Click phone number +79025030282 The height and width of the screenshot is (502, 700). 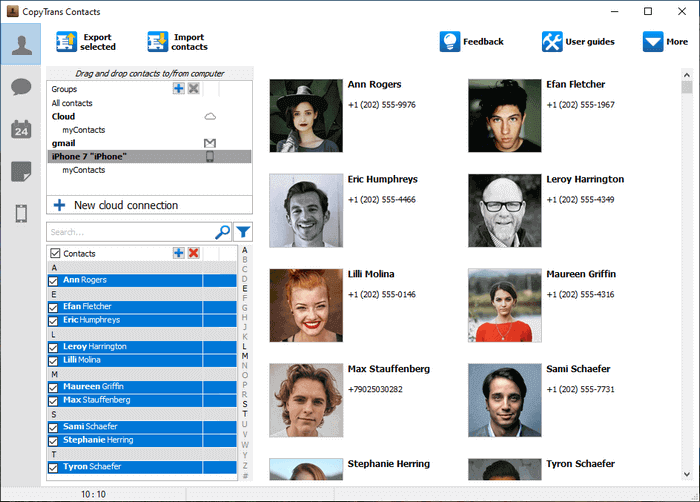click(x=375, y=389)
